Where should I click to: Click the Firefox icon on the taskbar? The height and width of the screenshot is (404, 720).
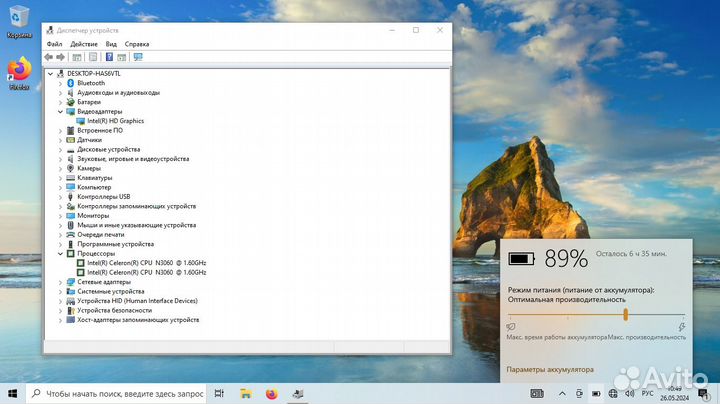(x=271, y=393)
